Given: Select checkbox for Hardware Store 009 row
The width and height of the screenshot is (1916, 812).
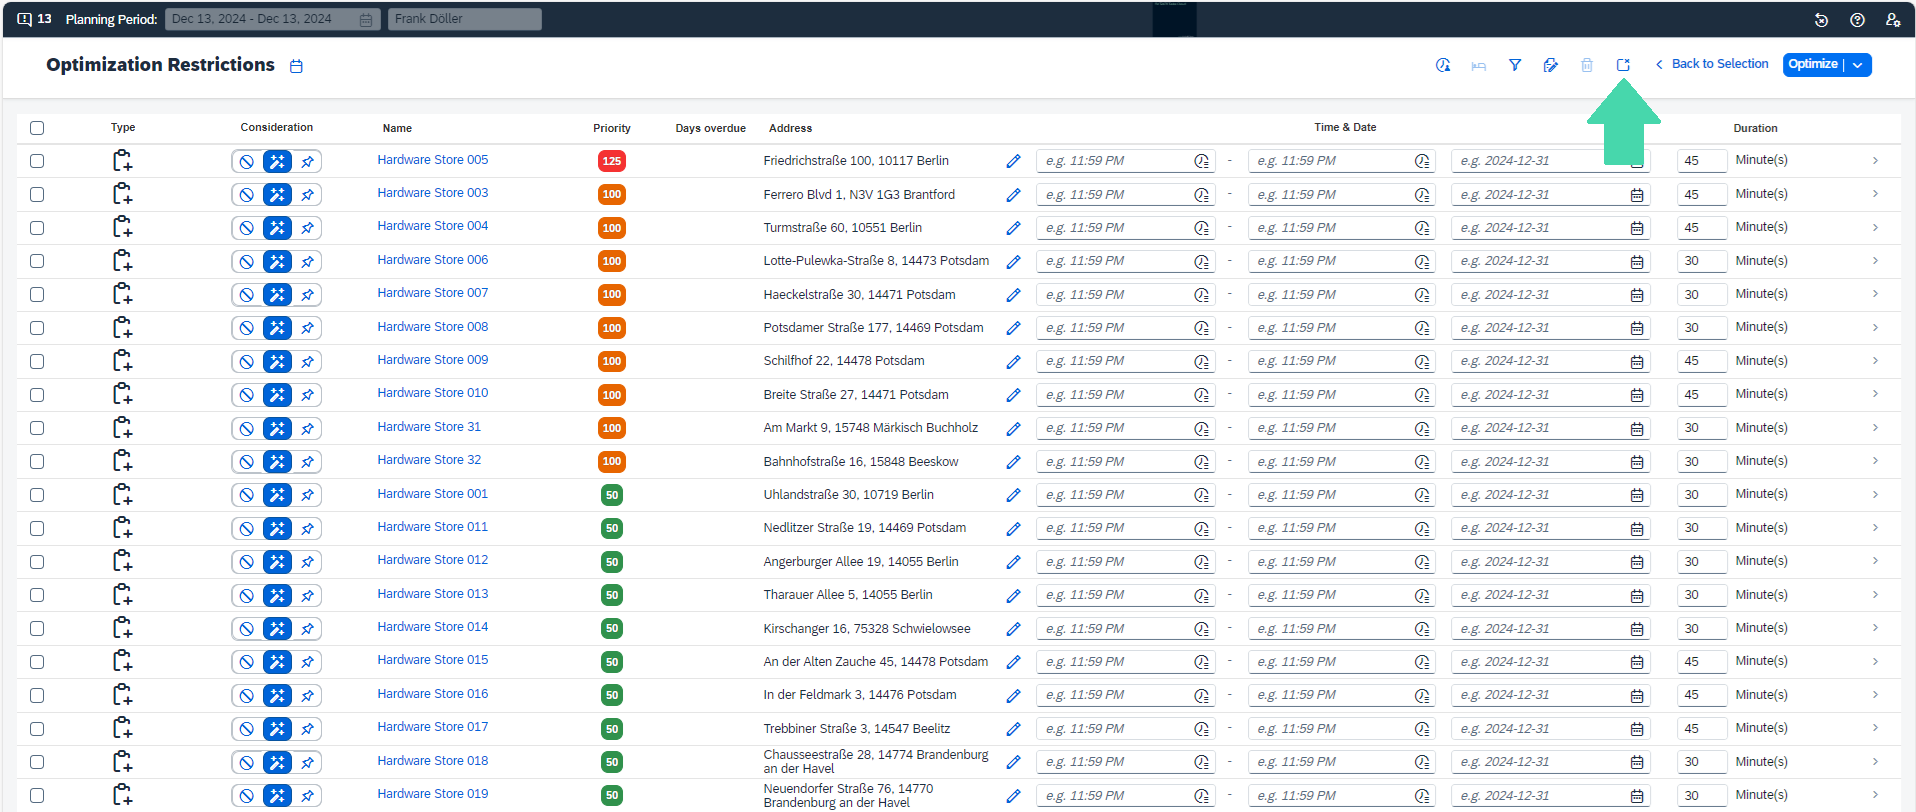Looking at the screenshot, I should tap(37, 361).
